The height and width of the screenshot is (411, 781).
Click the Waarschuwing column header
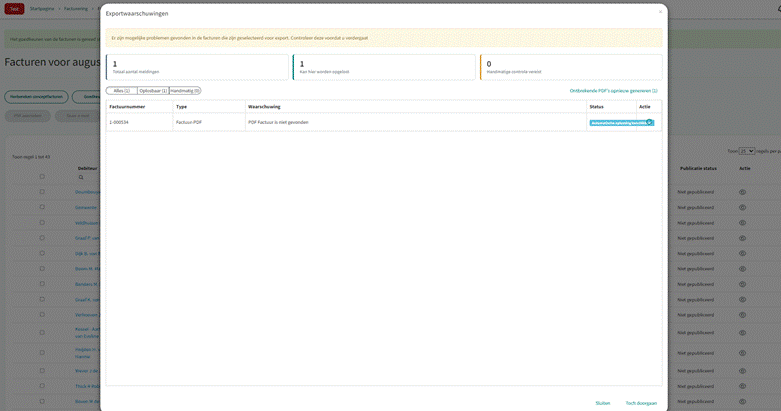click(x=264, y=107)
